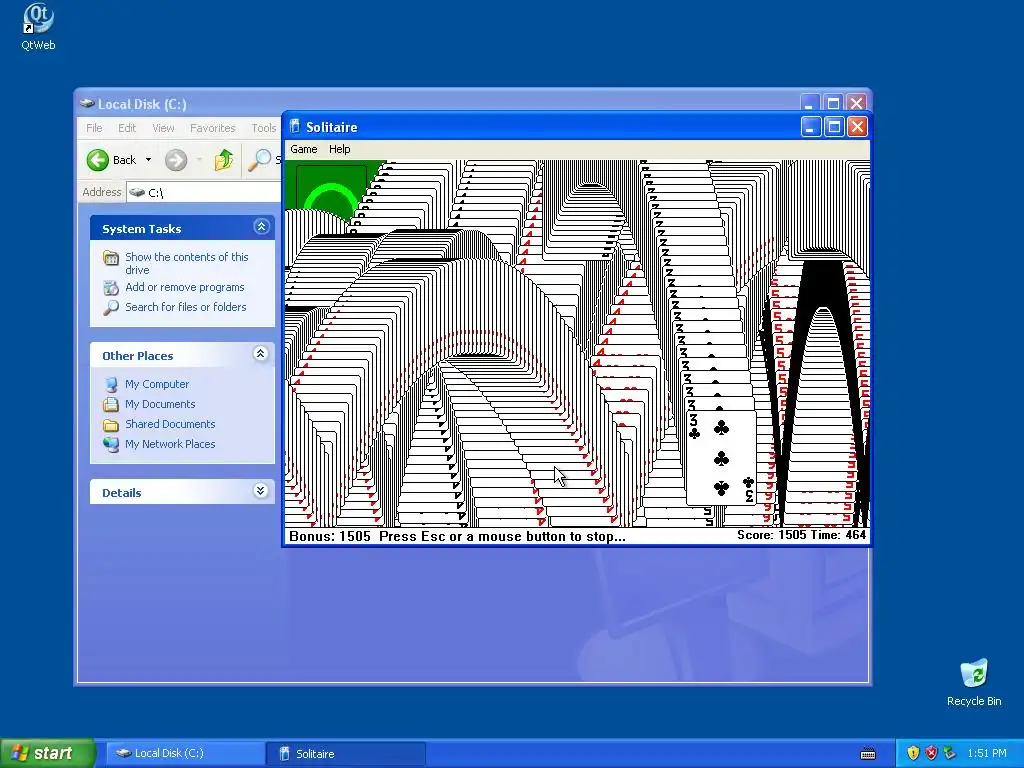Open the Tools menu in Explorer
Image resolution: width=1024 pixels, height=768 pixels.
click(x=264, y=128)
